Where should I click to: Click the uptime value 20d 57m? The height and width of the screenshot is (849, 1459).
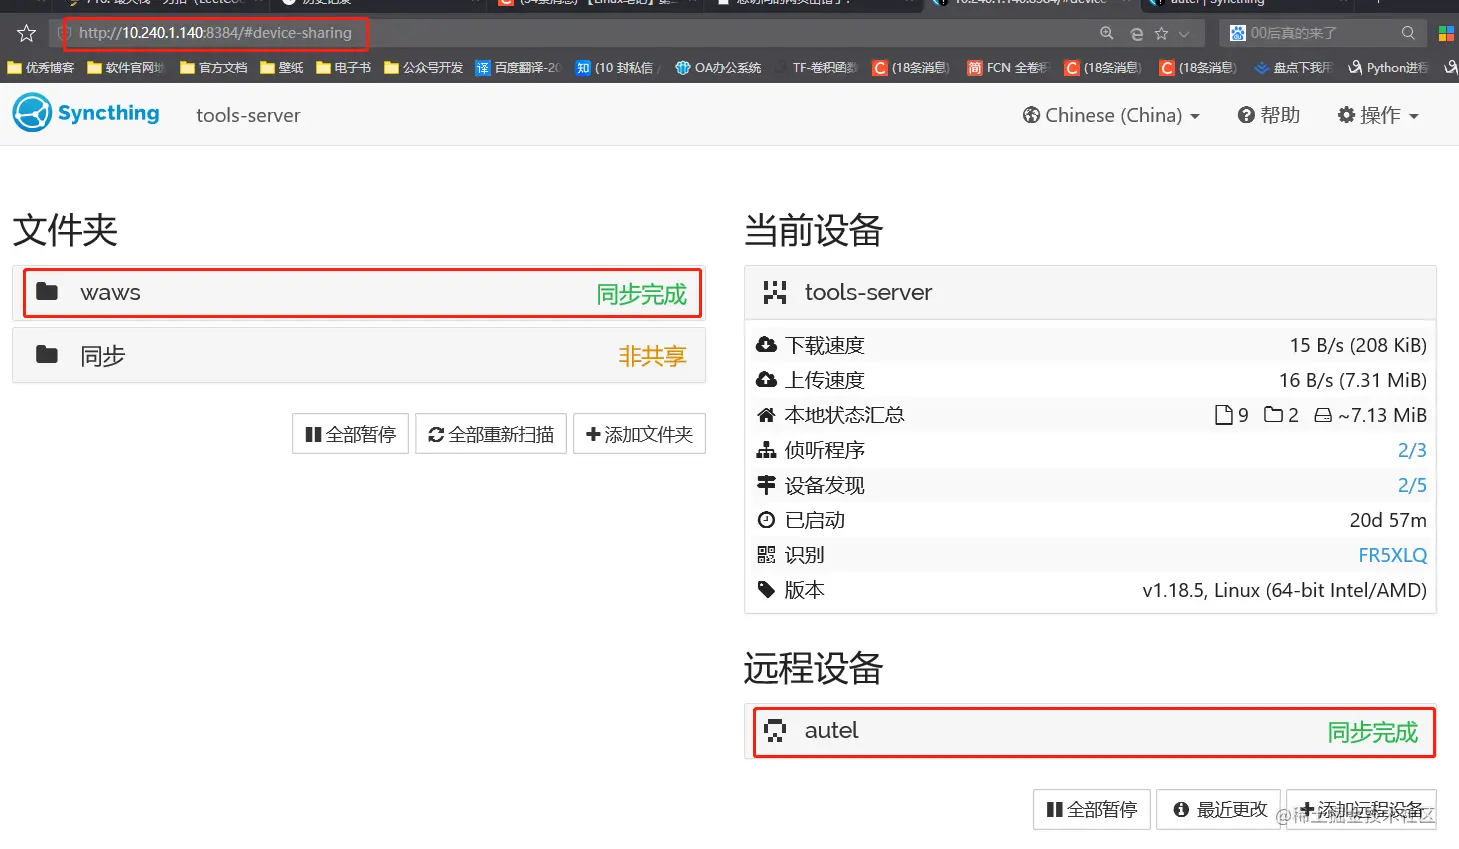pyautogui.click(x=1388, y=520)
